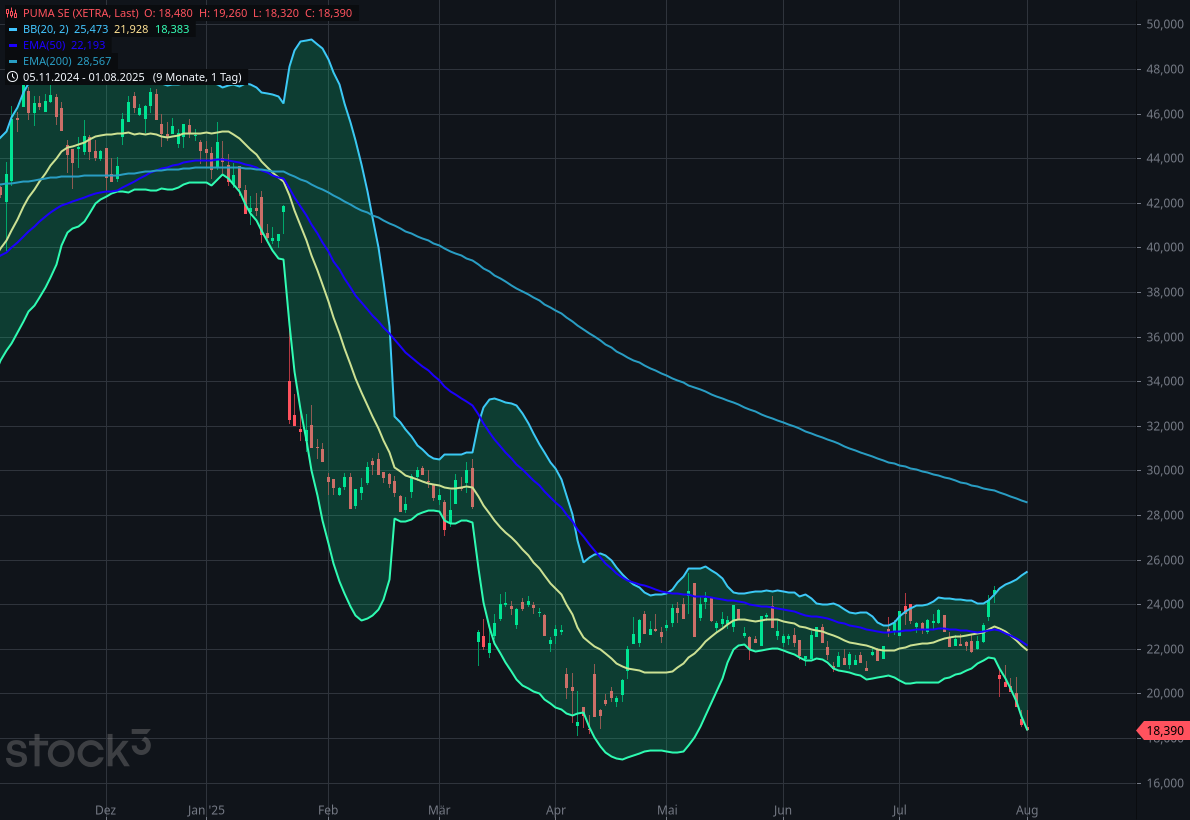Image resolution: width=1190 pixels, height=820 pixels.
Task: Click the candlestick icon beside PUMA SE
Action: [12, 13]
